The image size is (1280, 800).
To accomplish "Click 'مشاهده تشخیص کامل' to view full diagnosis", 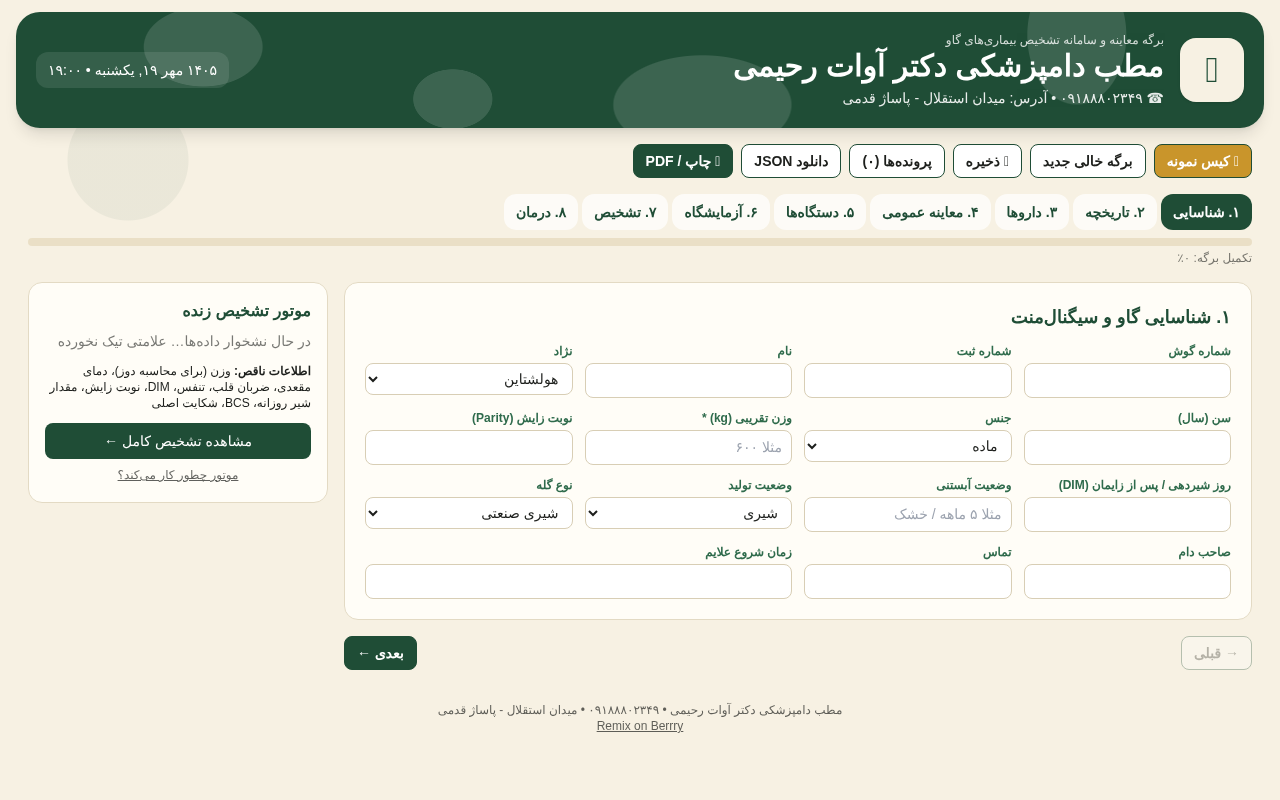I will pyautogui.click(x=178, y=441).
